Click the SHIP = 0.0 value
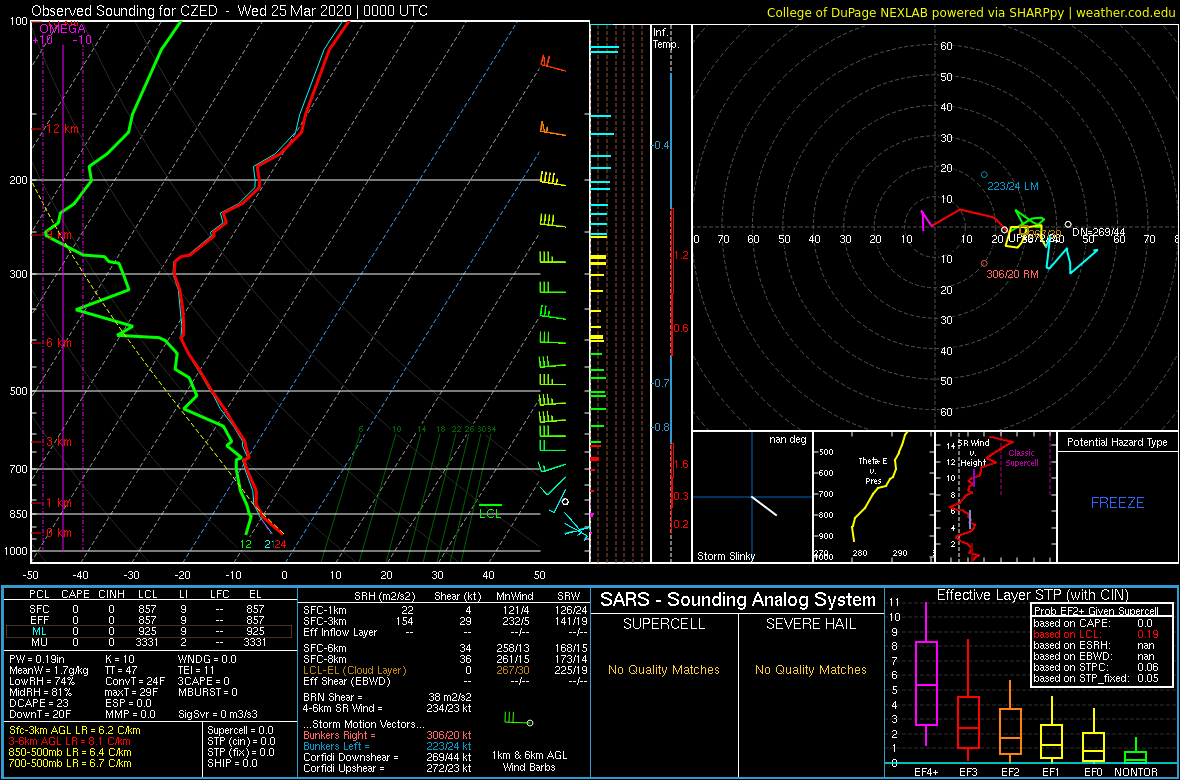Viewport: 1180px width, 780px height. click(x=231, y=762)
